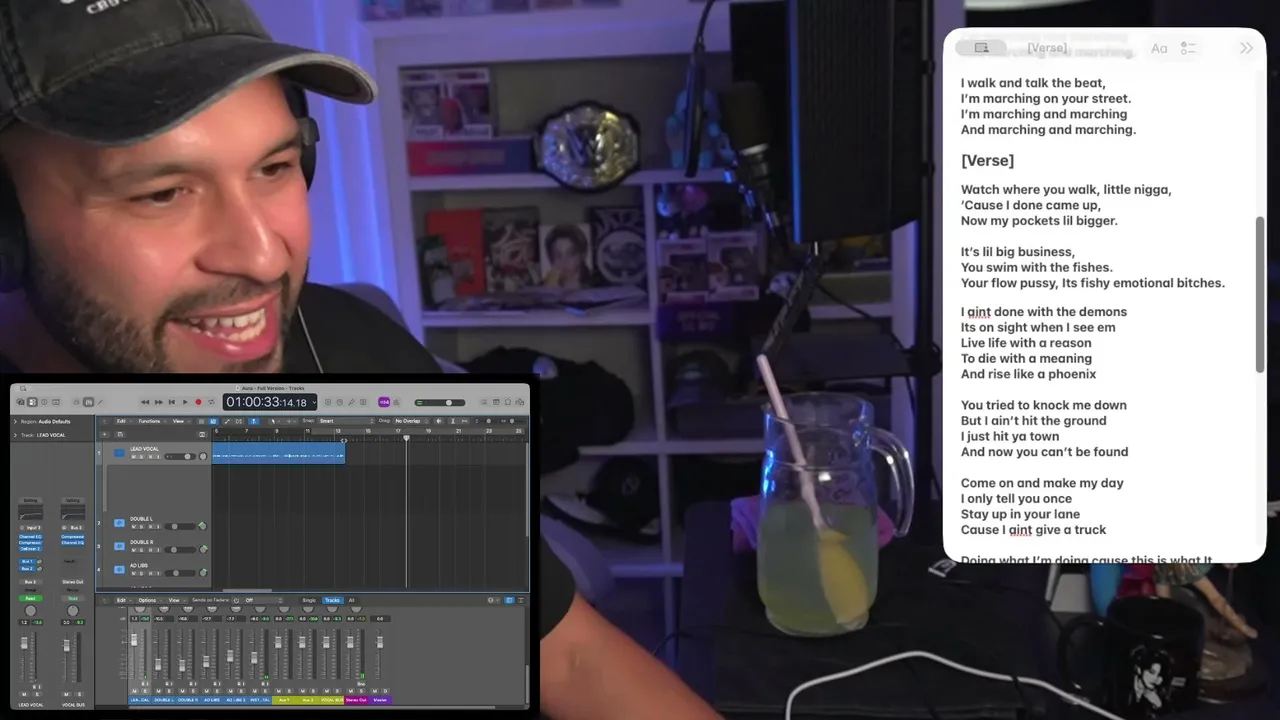Toggle Cycle mode in the transport
1280x720 pixels.
point(211,402)
